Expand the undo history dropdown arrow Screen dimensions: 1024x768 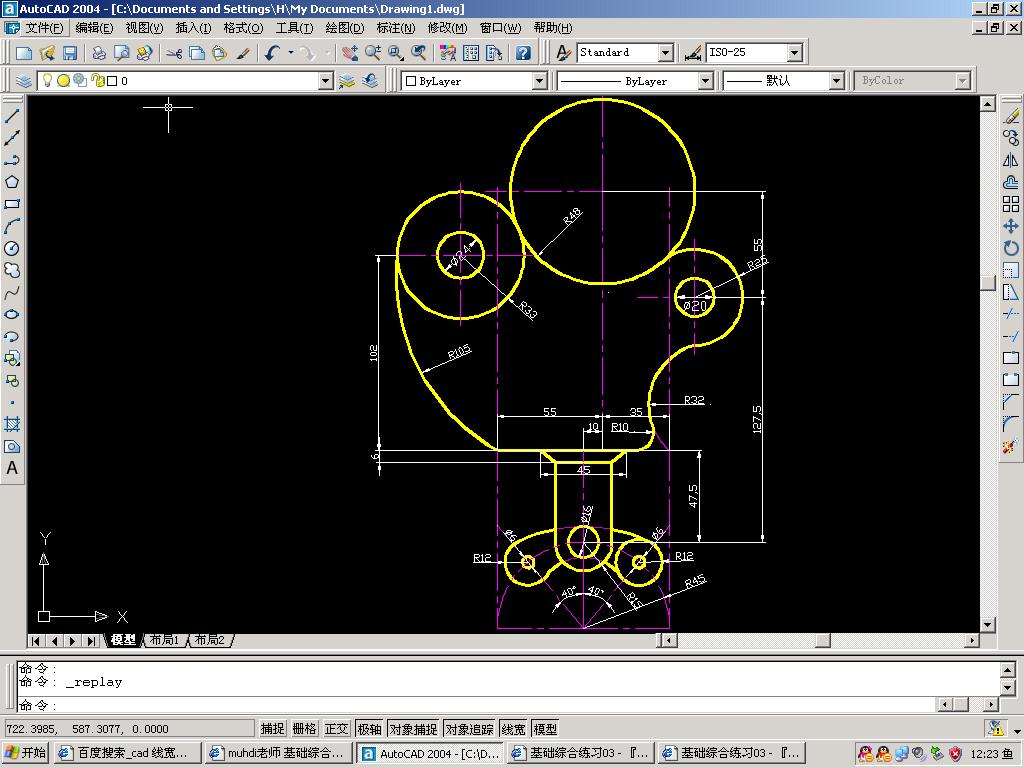coord(291,53)
